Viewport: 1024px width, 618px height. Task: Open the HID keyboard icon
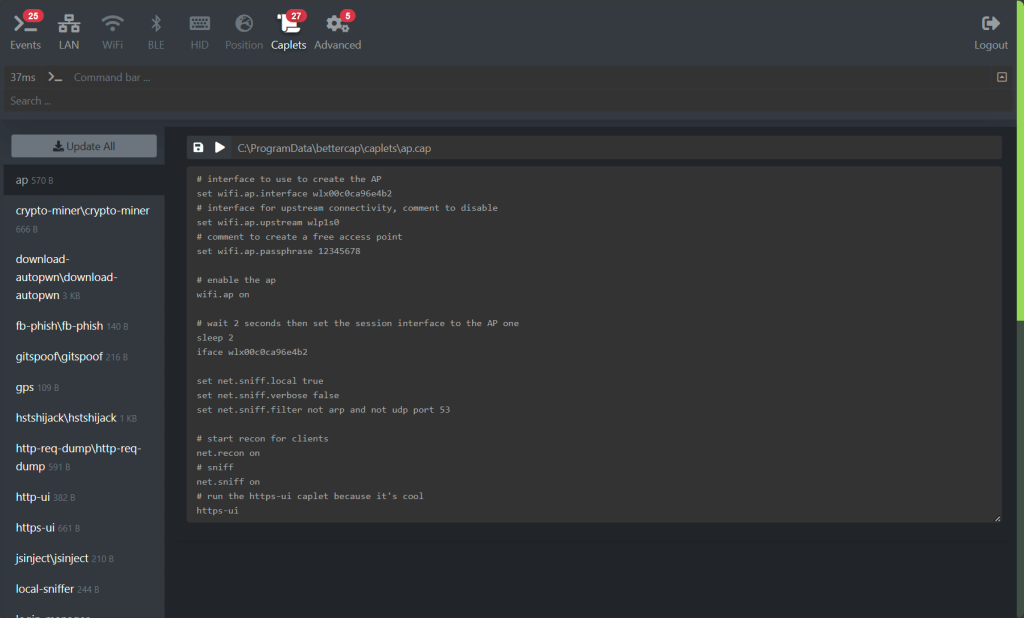pos(200,24)
